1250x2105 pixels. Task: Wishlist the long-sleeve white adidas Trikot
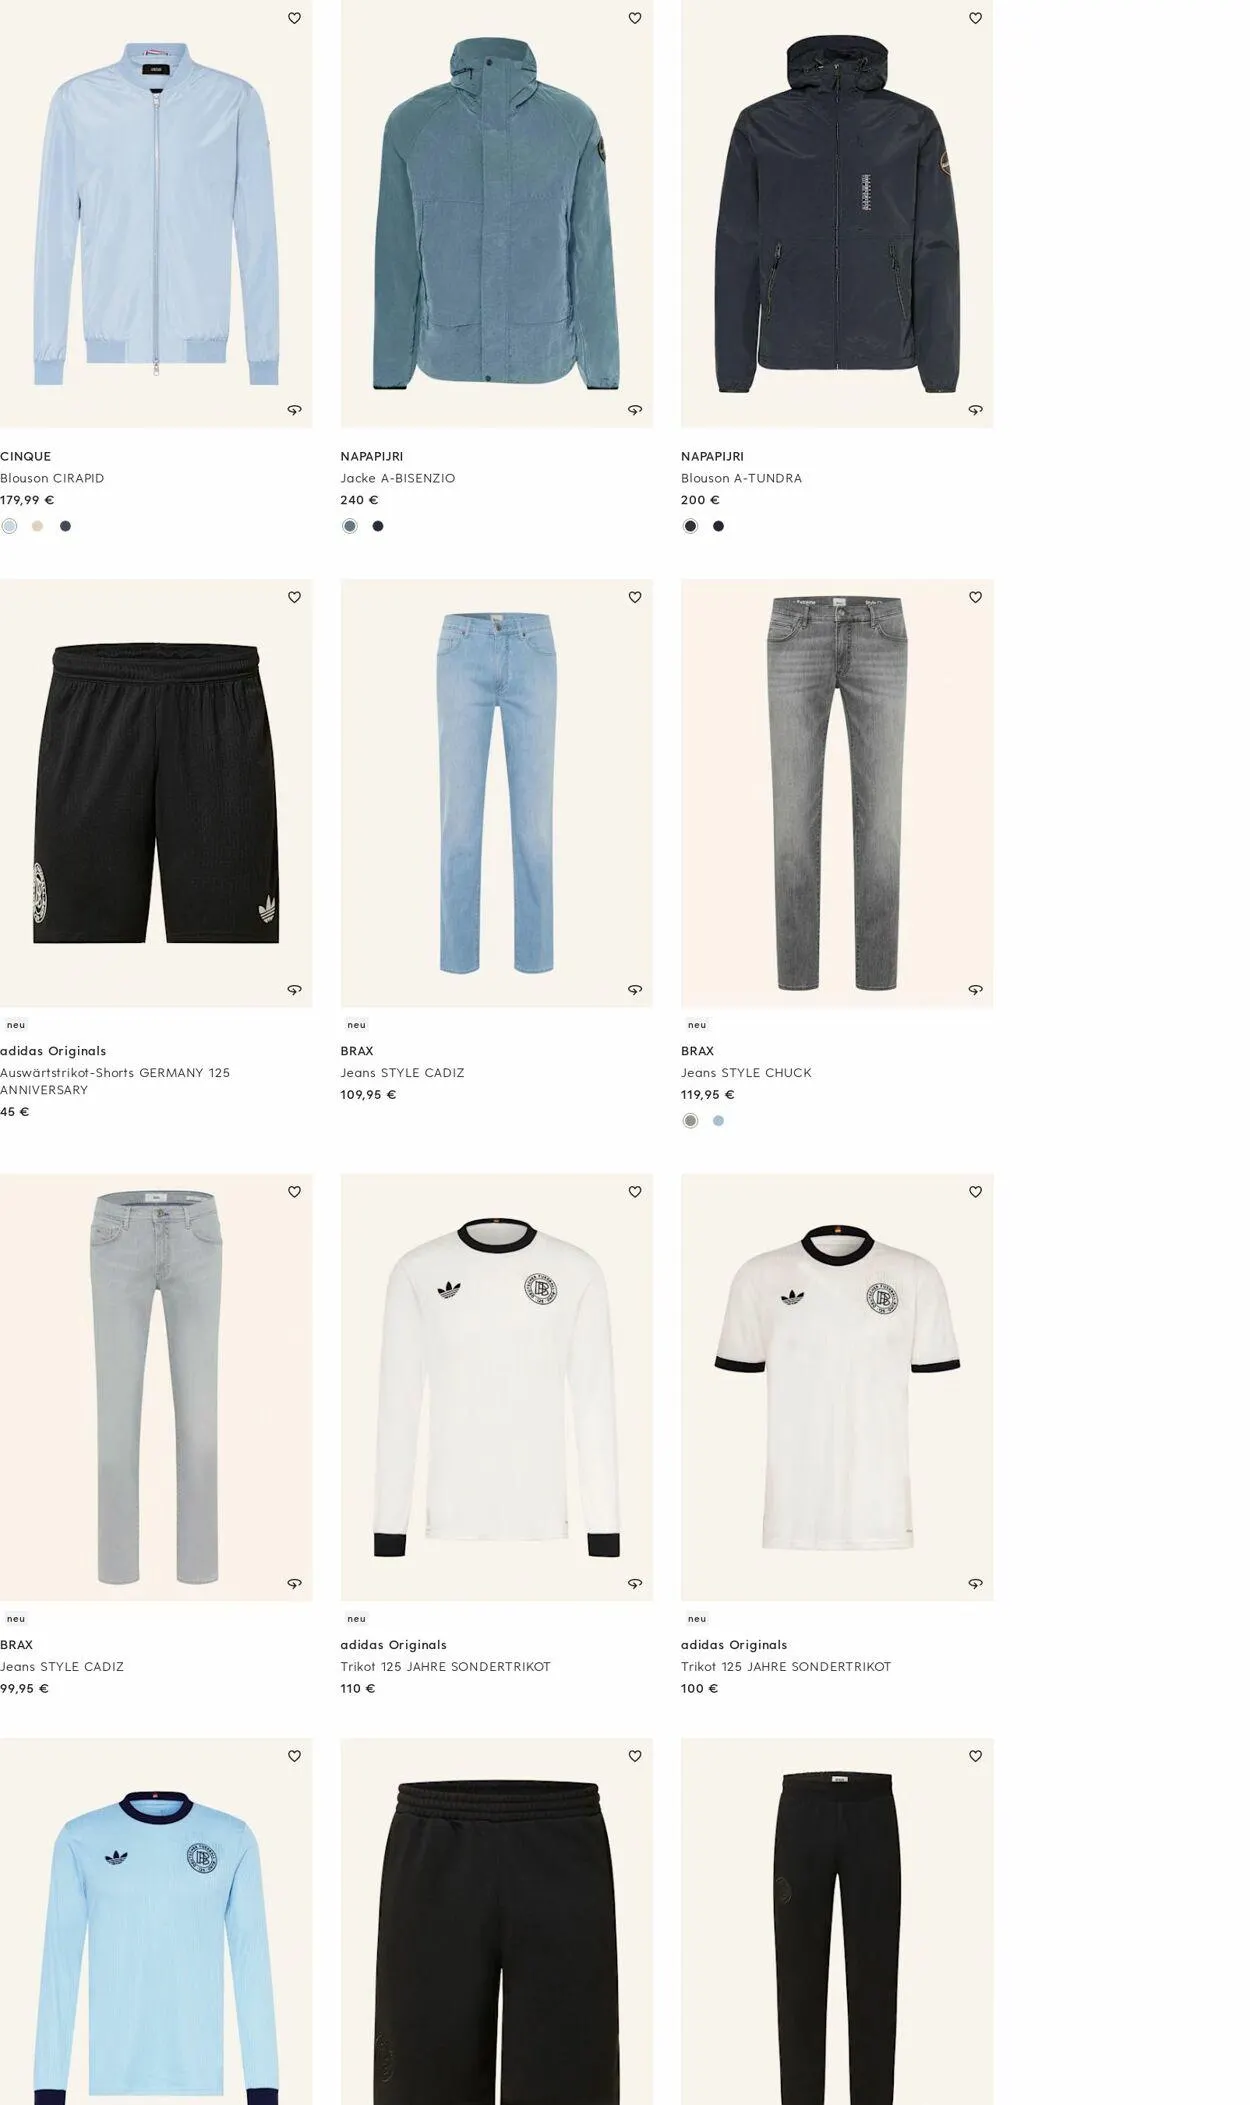(x=635, y=1192)
